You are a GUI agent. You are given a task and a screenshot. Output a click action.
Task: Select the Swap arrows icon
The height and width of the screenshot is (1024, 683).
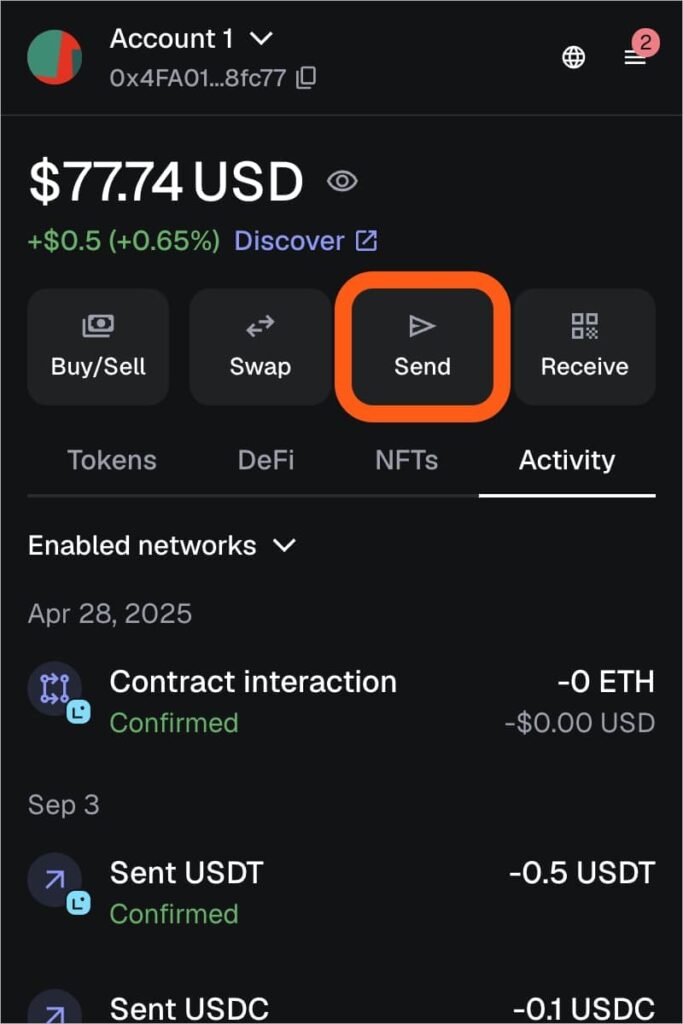[x=259, y=325]
